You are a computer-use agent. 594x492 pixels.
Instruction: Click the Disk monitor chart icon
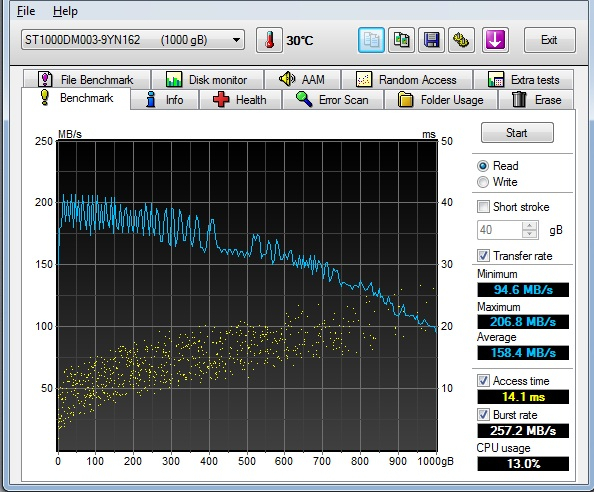tap(174, 80)
